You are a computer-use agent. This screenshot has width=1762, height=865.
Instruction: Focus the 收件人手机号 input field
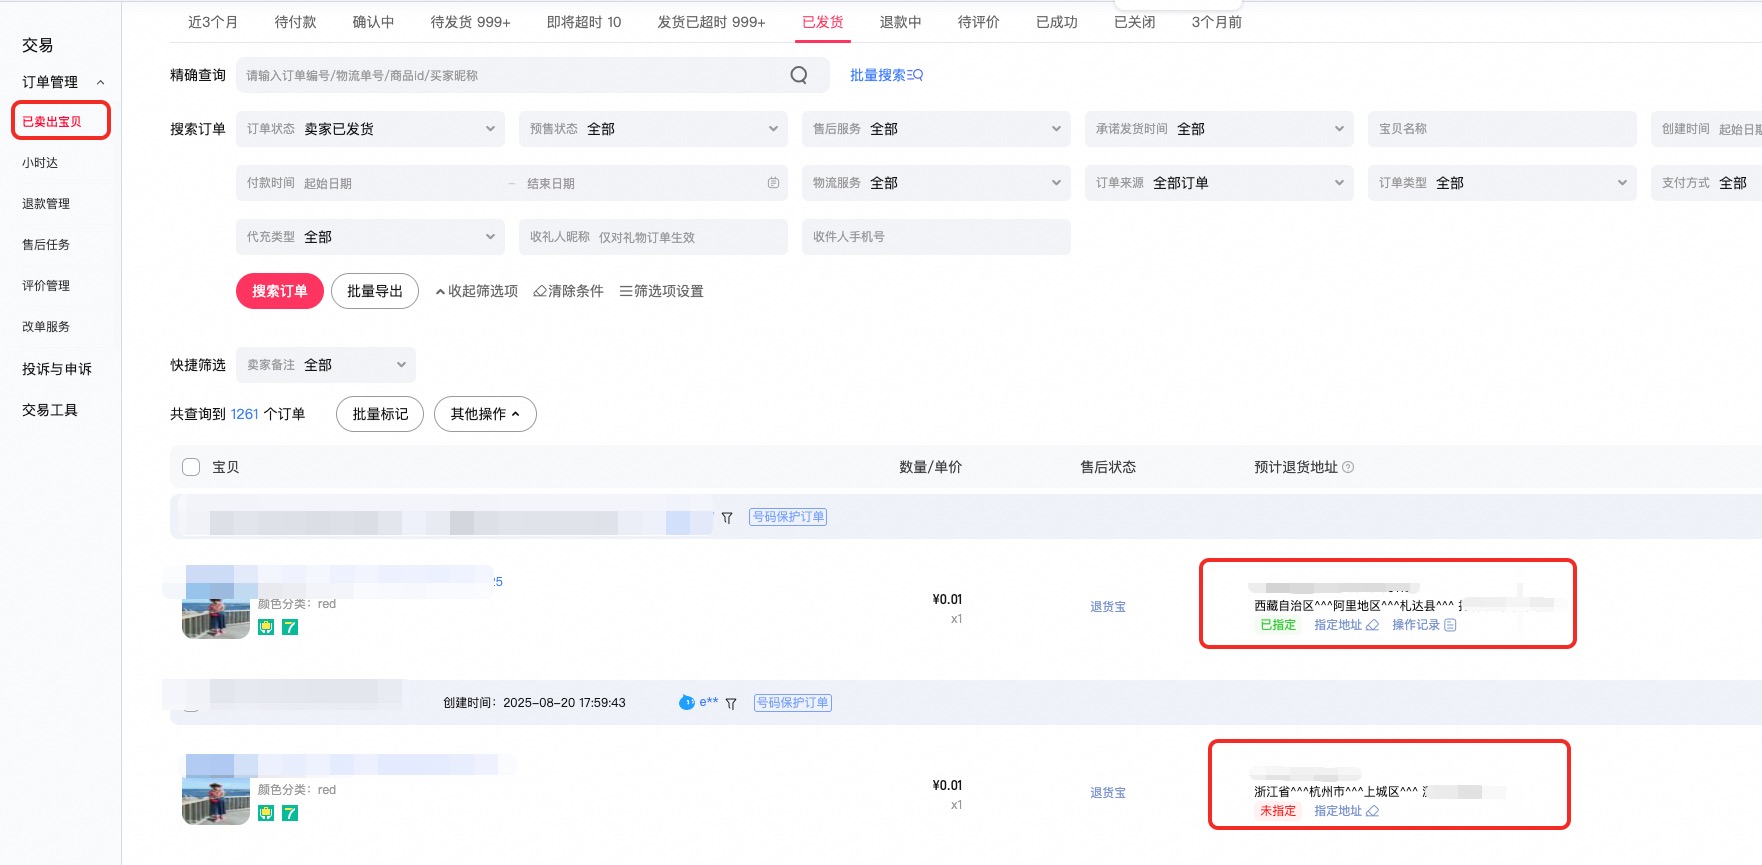coord(936,237)
